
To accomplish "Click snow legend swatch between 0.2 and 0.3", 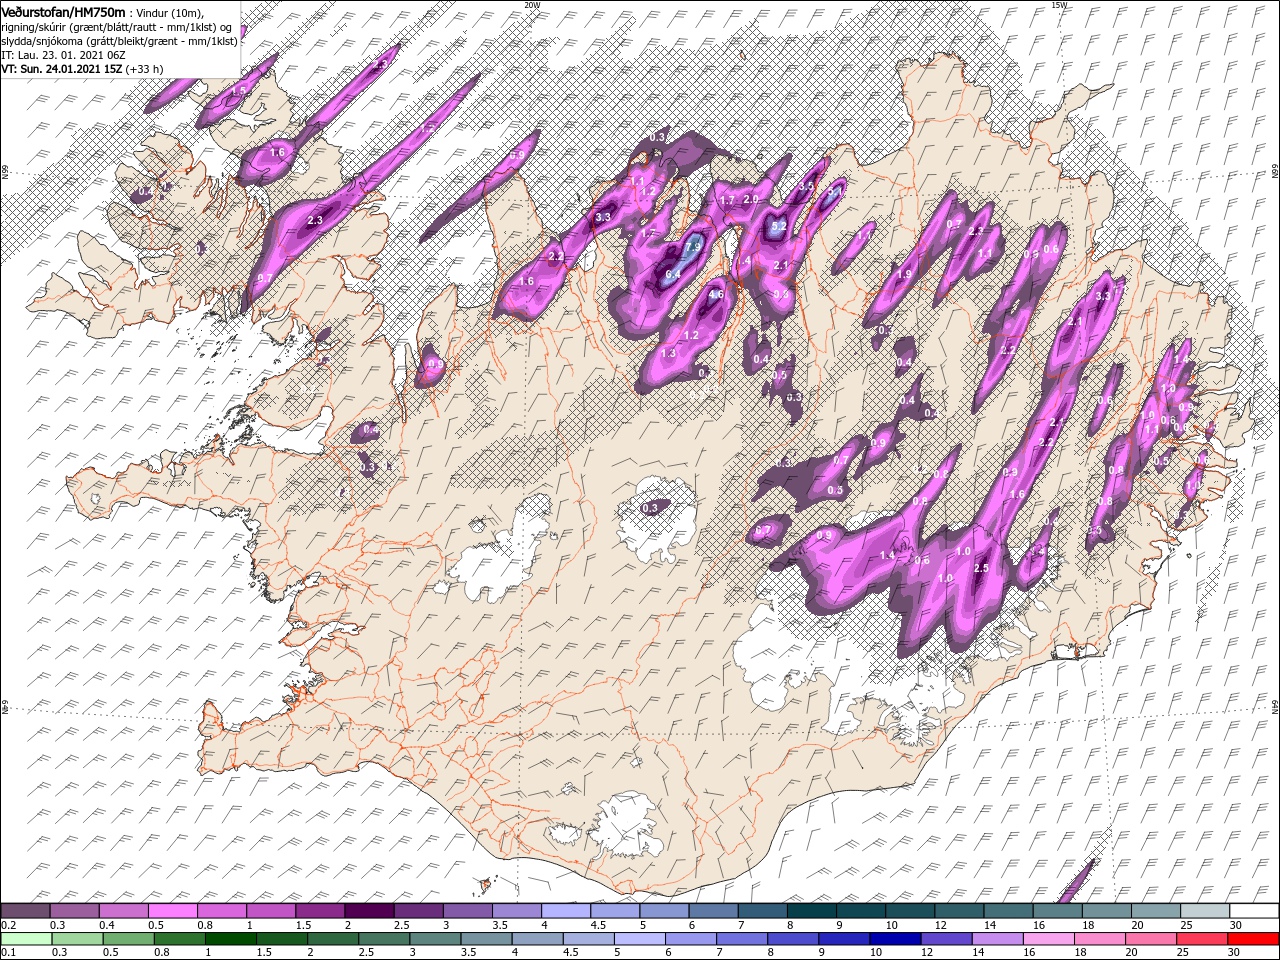I will click(25, 910).
